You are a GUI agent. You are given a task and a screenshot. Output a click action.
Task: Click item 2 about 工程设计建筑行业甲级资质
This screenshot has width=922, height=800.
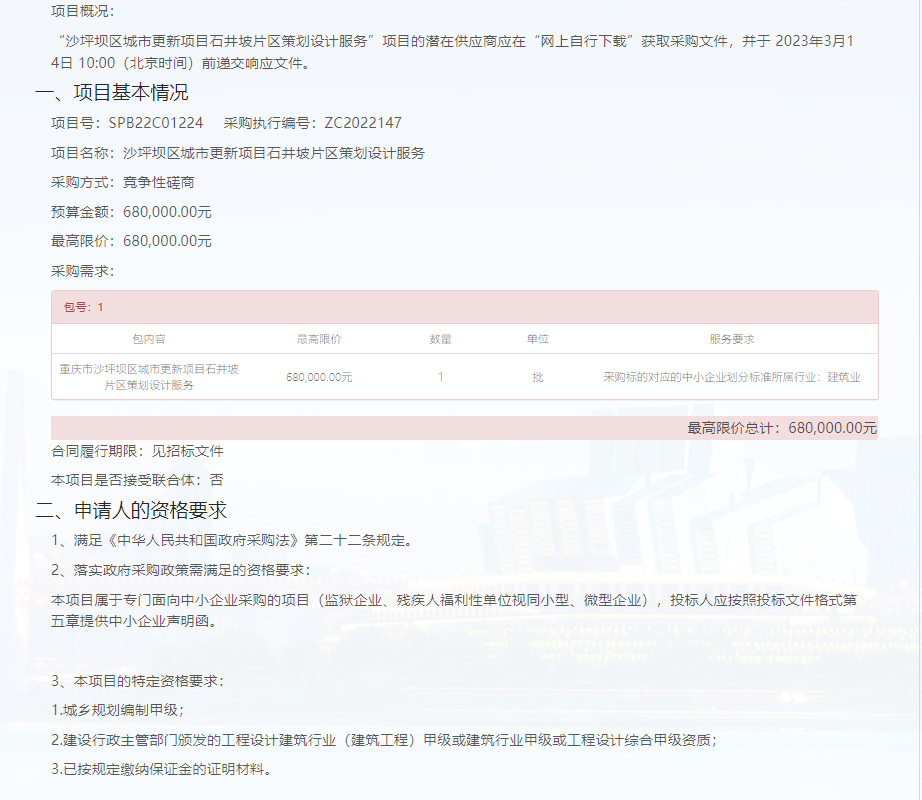(x=384, y=739)
